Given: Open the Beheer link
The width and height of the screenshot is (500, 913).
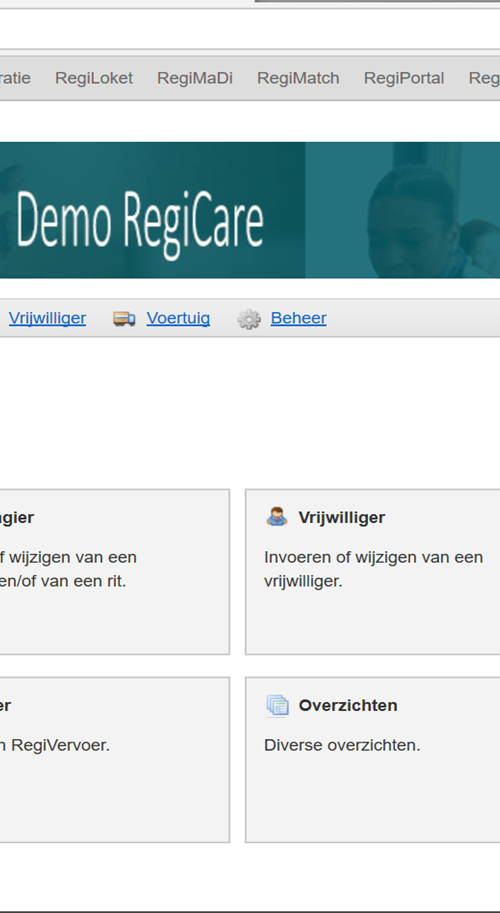Looking at the screenshot, I should pos(299,319).
